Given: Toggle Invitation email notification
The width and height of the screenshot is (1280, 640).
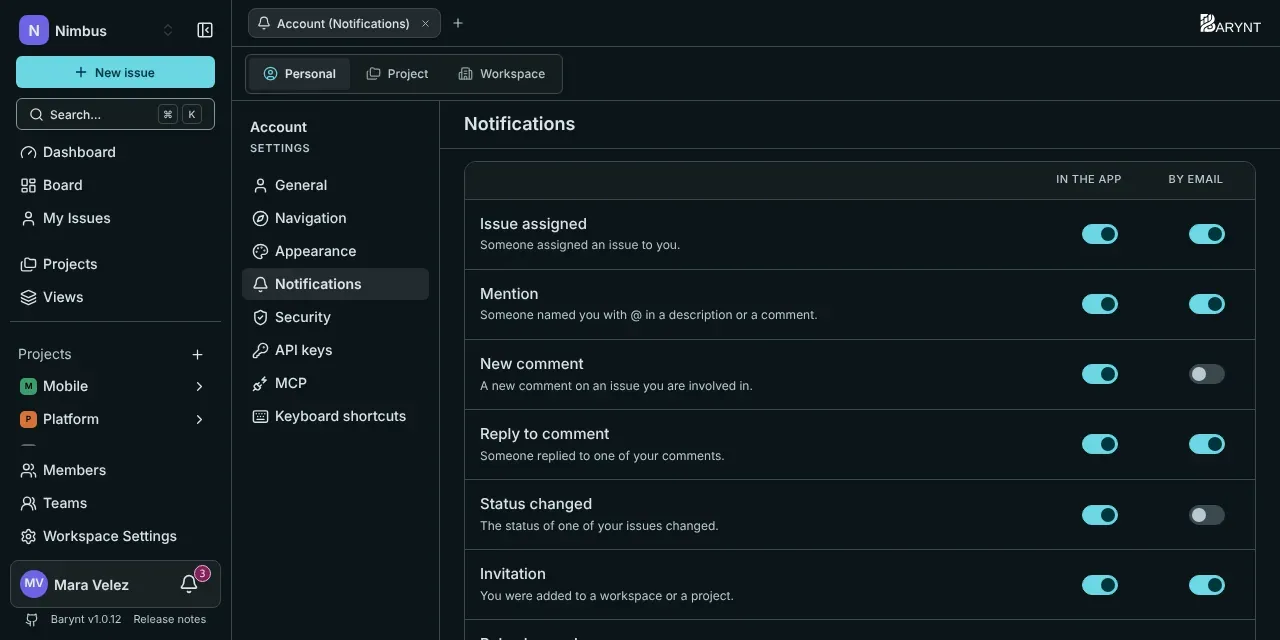Looking at the screenshot, I should pos(1207,585).
